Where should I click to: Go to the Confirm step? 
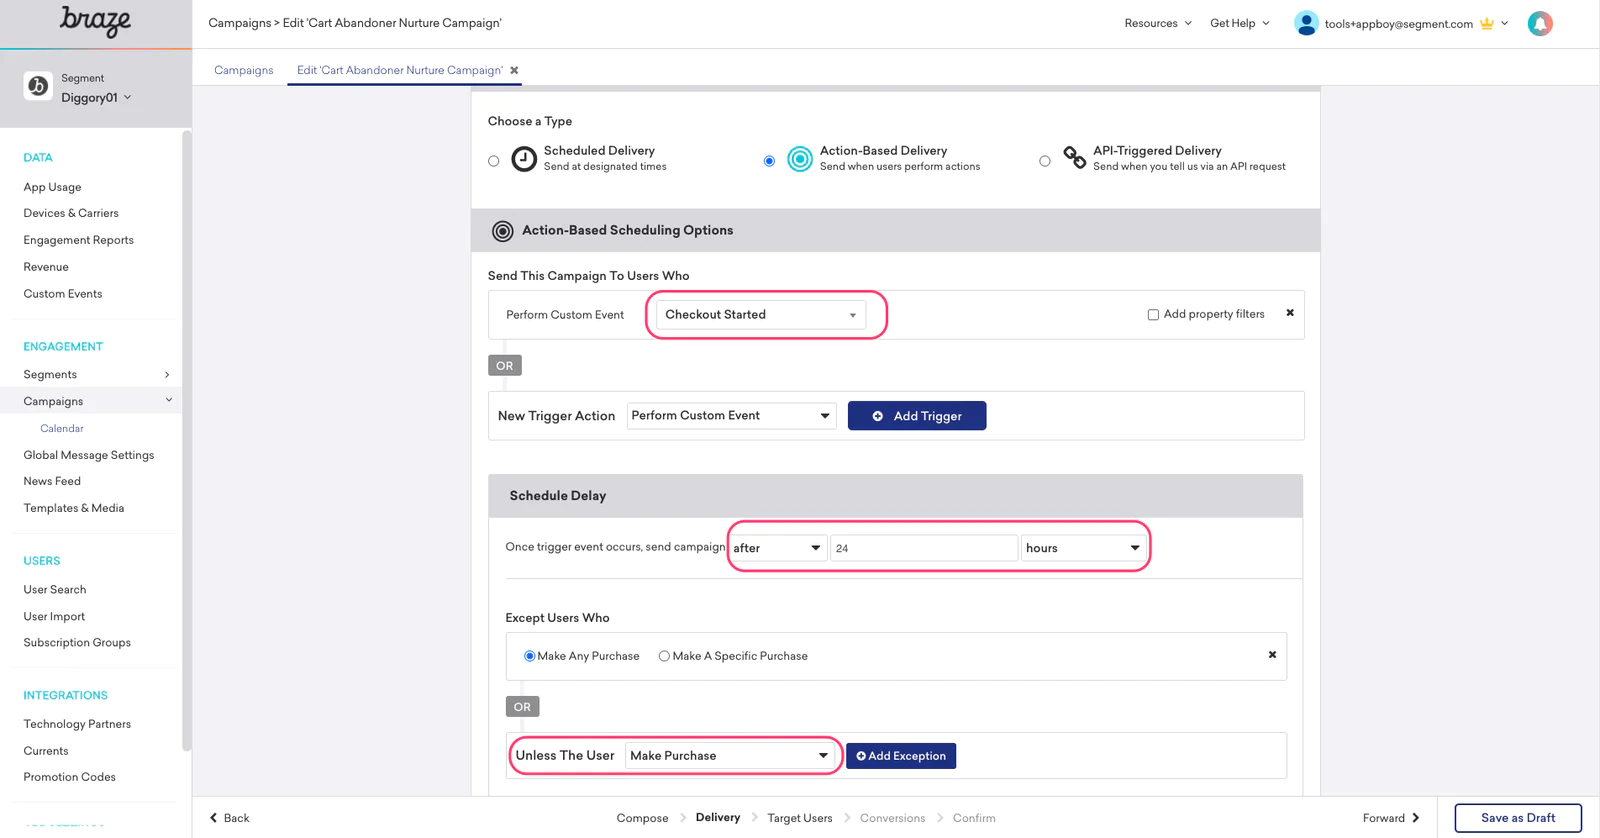coord(974,818)
